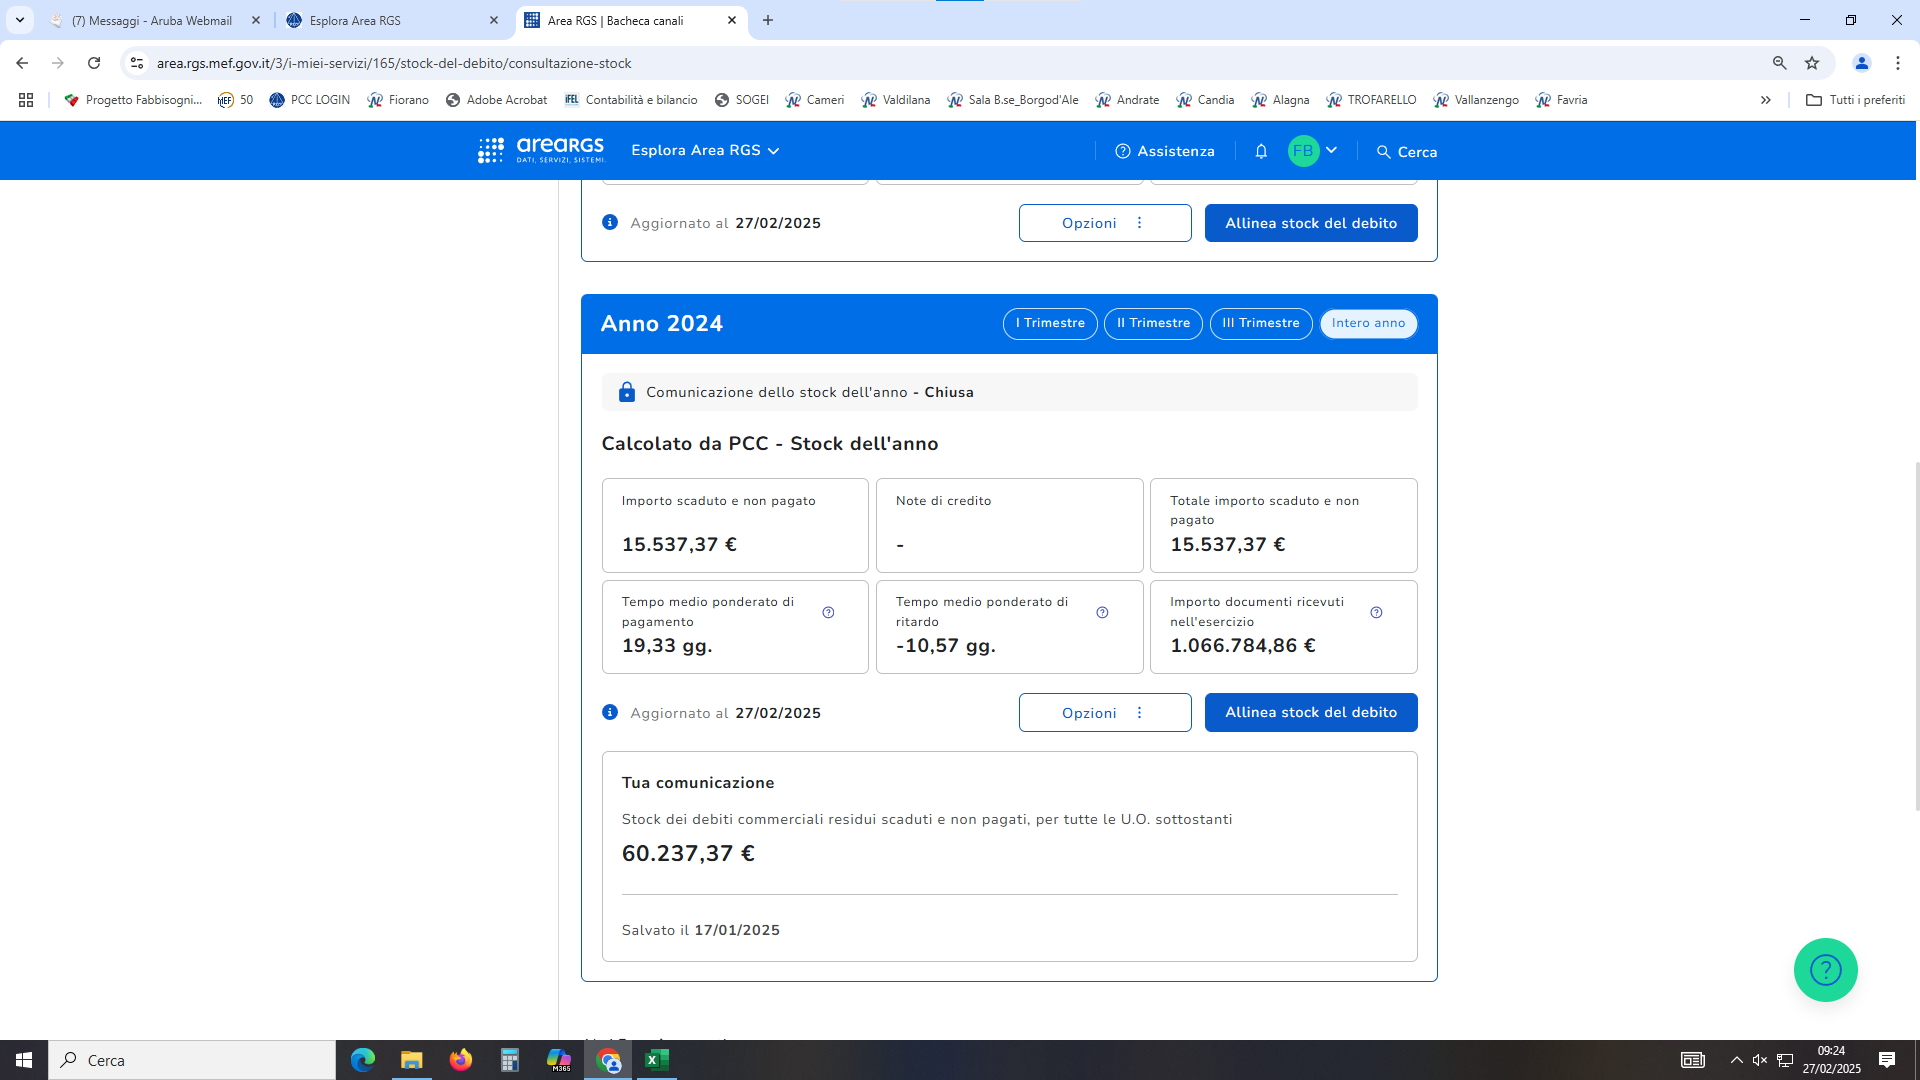Click the notification bell icon
1920x1080 pixels.
click(1261, 151)
